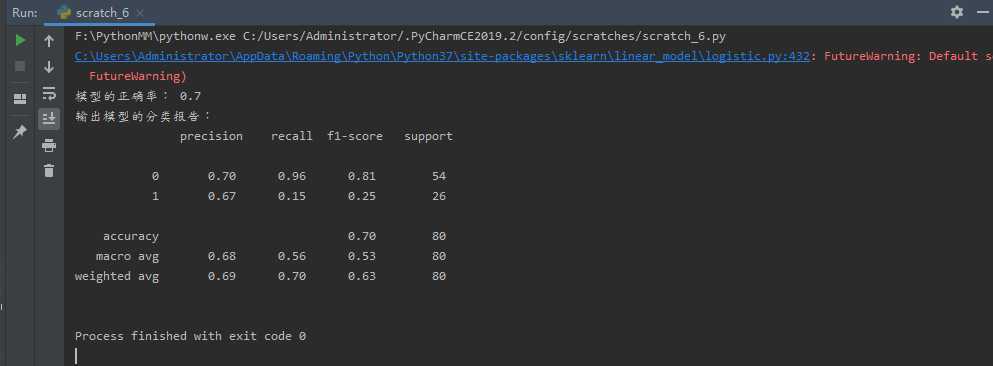Rerun the script with the green play icon
Screen dimensions: 993x366
(x=20, y=41)
